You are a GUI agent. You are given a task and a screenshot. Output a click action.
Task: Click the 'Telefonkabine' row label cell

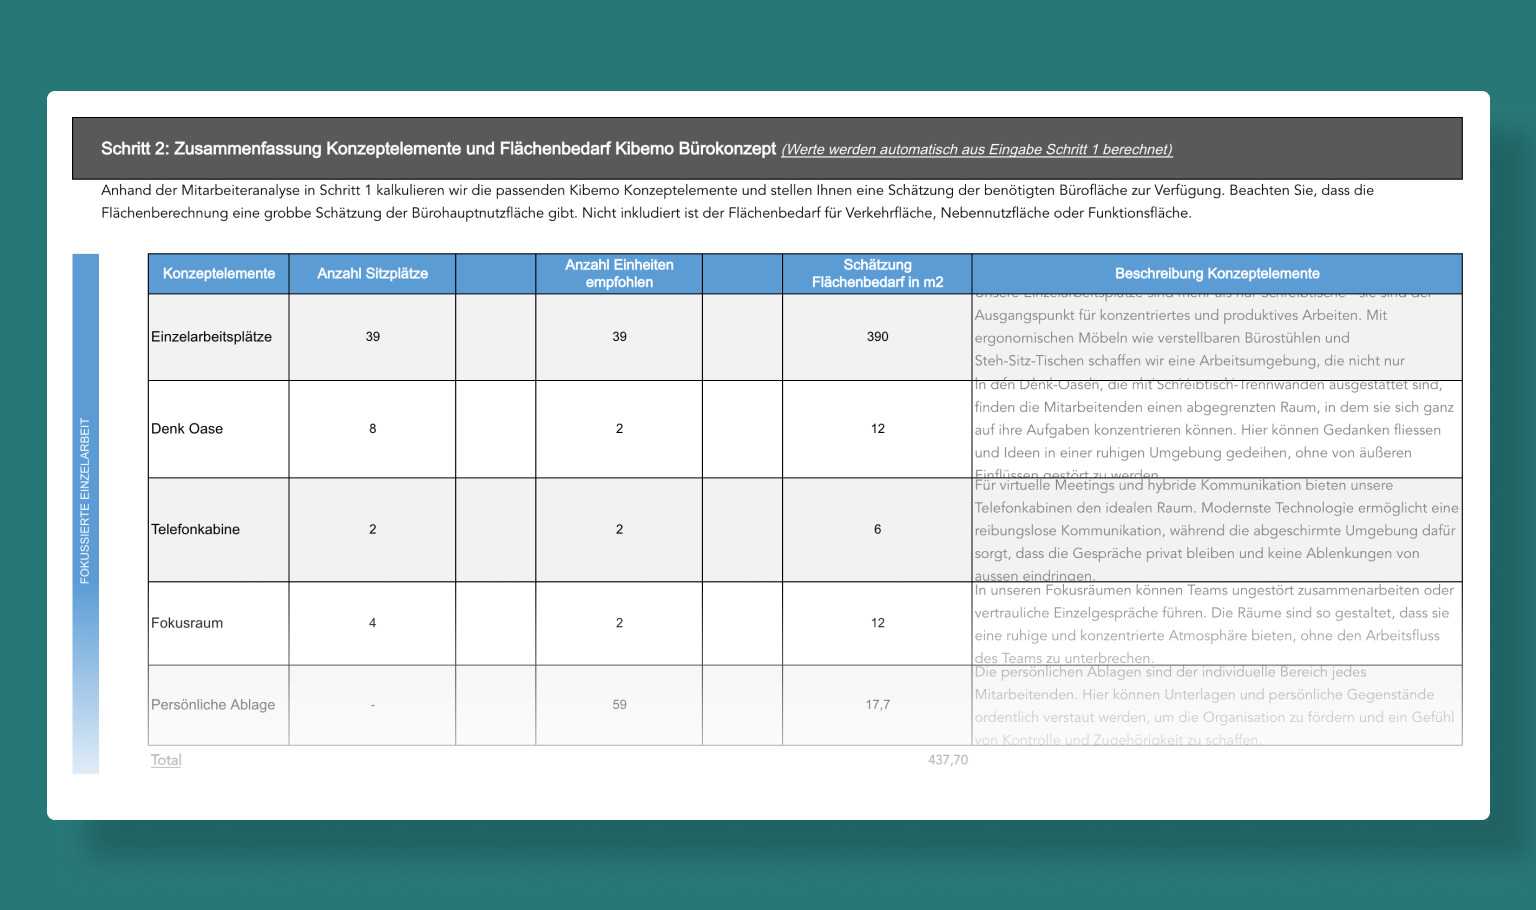[x=196, y=530]
